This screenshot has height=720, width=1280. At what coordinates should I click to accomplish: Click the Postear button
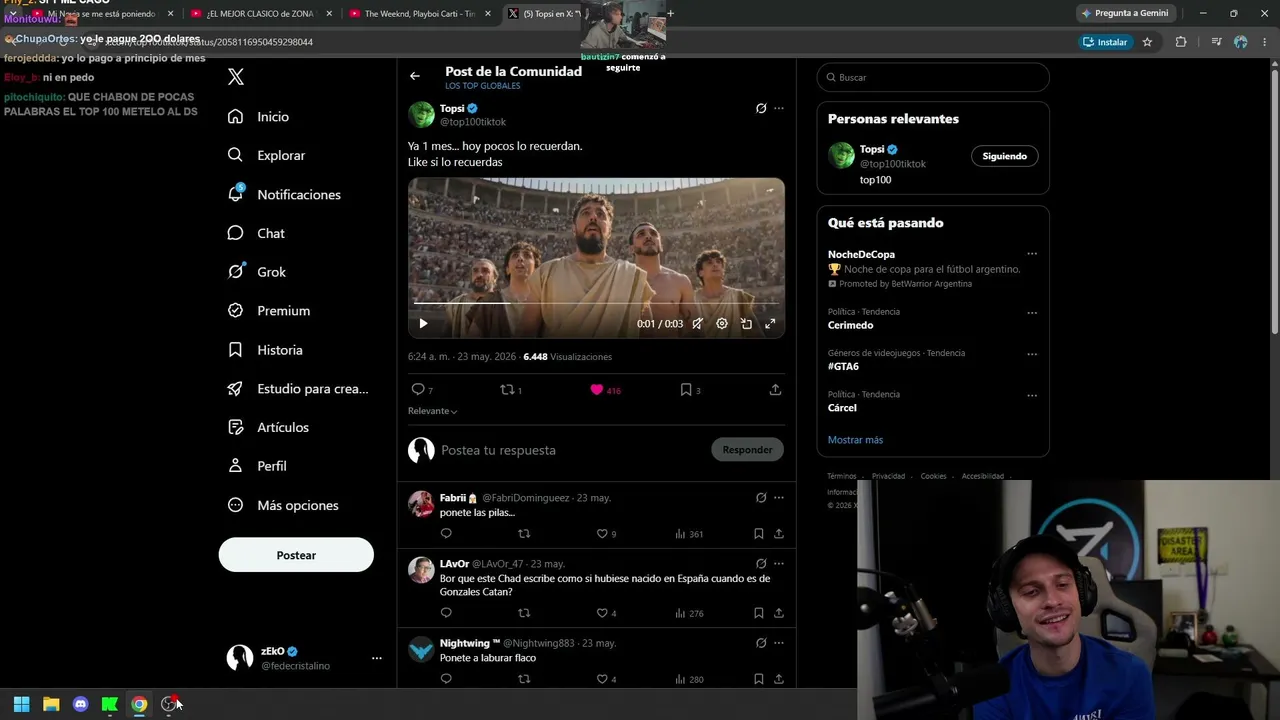(296, 555)
